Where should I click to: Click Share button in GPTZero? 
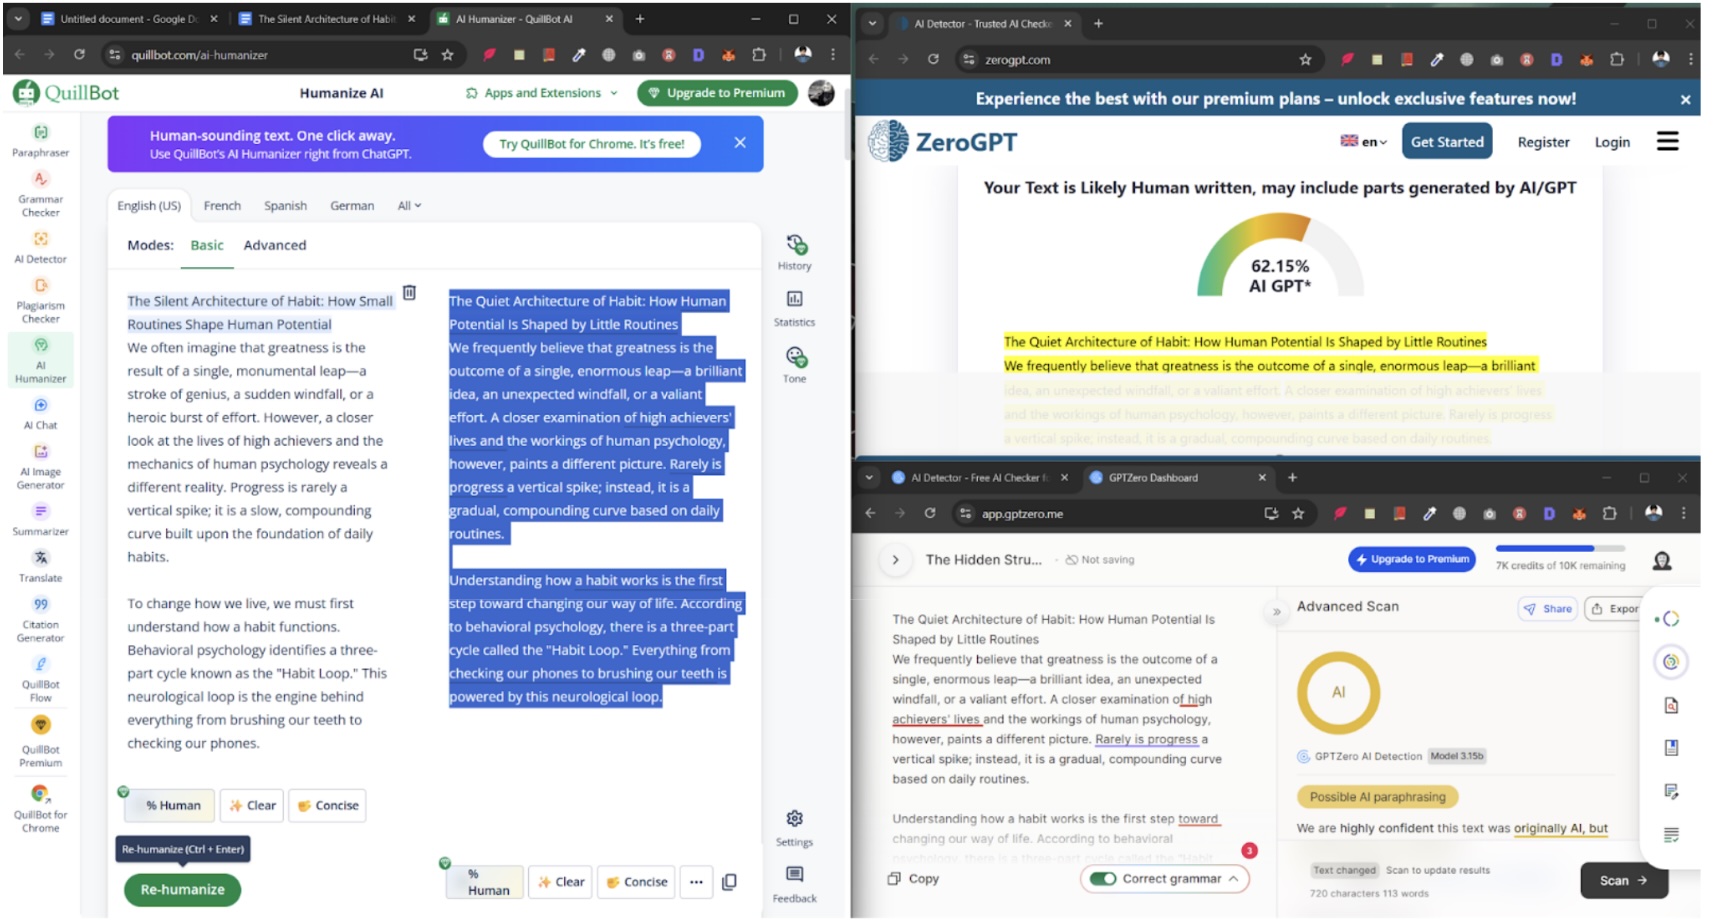[1548, 608]
